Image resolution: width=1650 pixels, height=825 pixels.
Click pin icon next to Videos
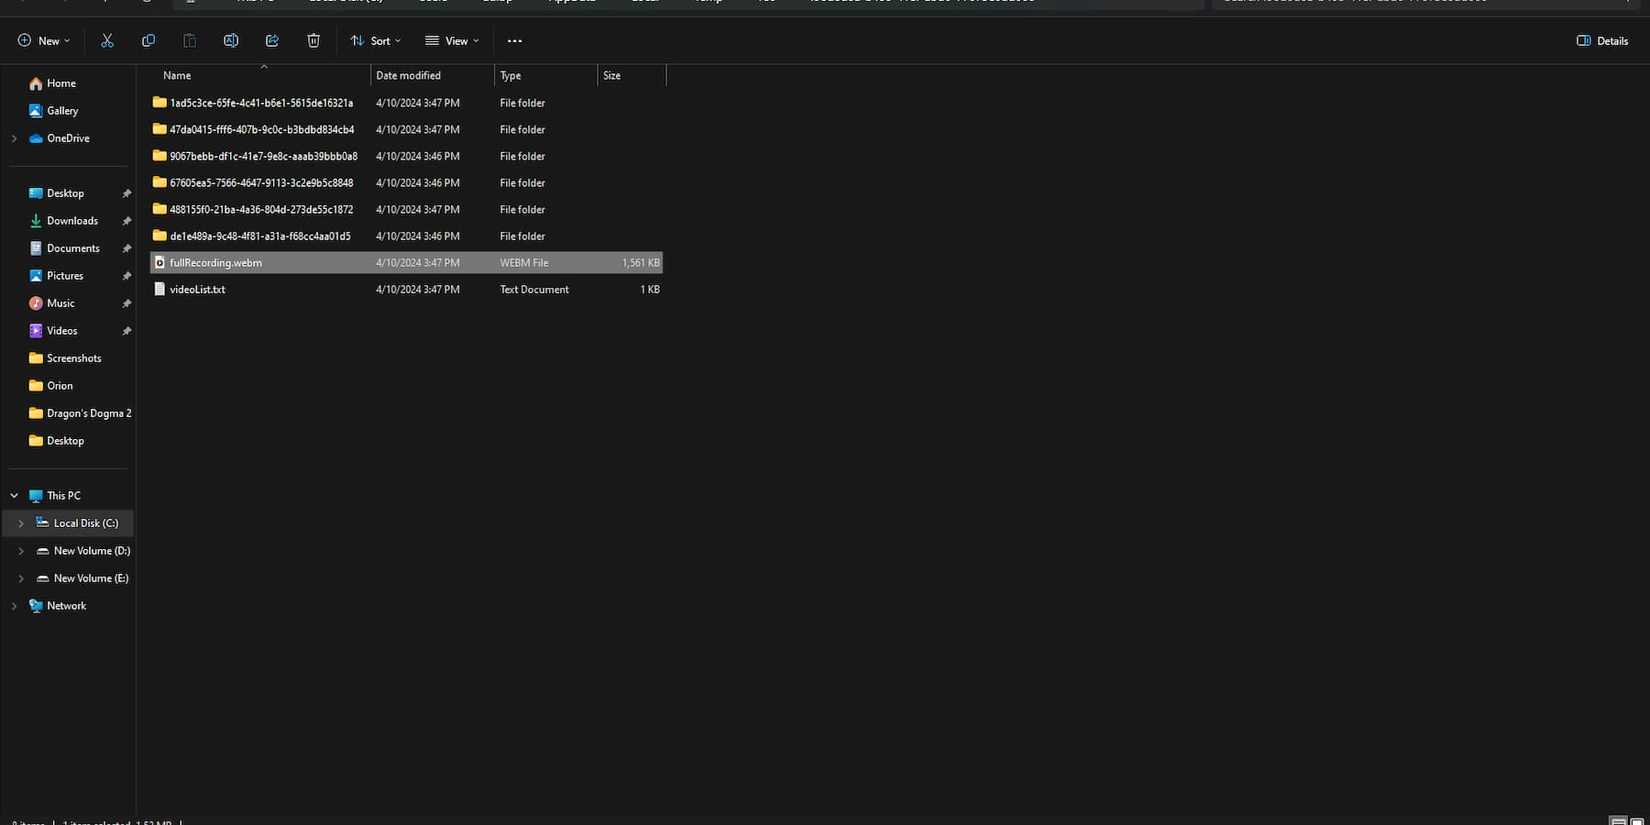click(126, 331)
